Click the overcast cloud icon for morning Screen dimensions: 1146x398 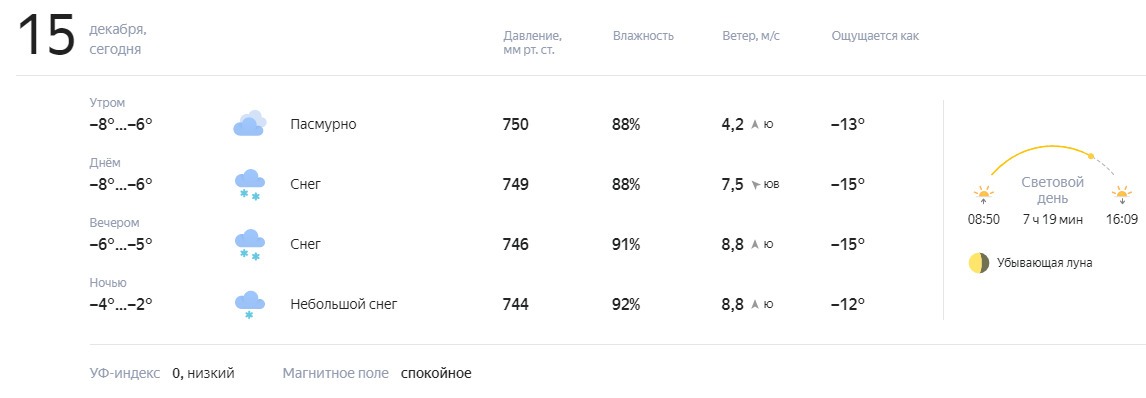pos(249,123)
